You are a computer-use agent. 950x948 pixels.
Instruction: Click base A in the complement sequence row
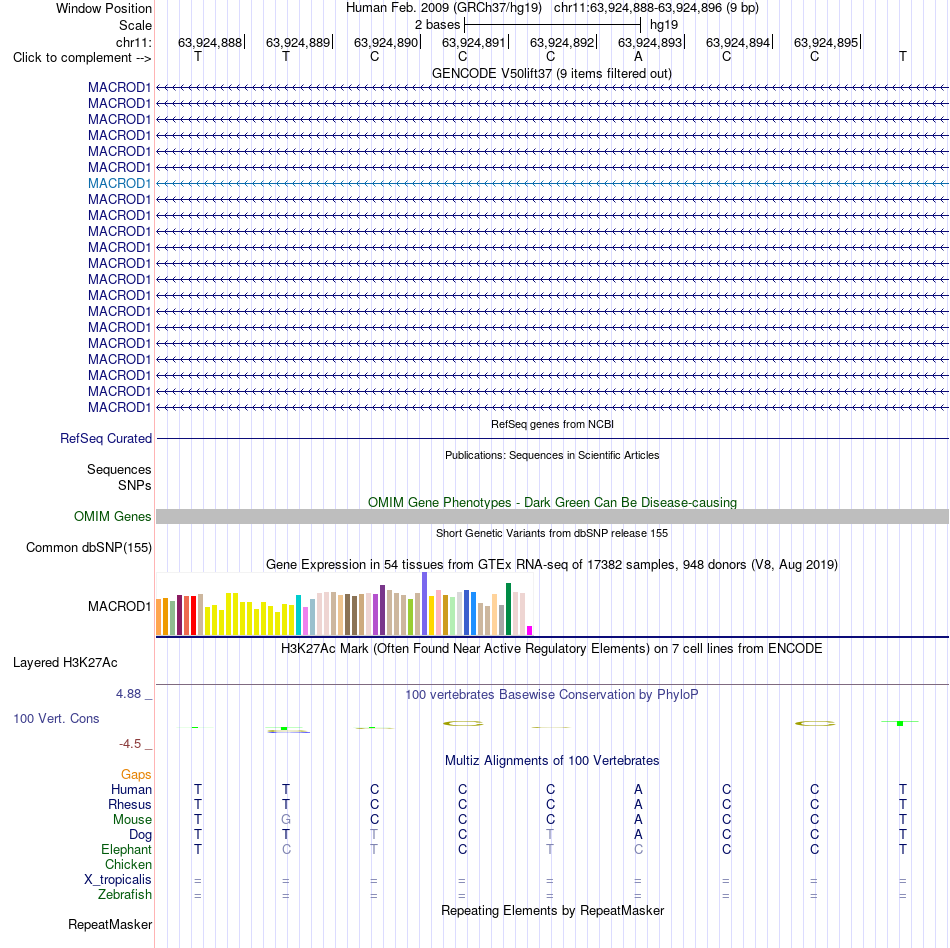pyautogui.click(x=638, y=56)
